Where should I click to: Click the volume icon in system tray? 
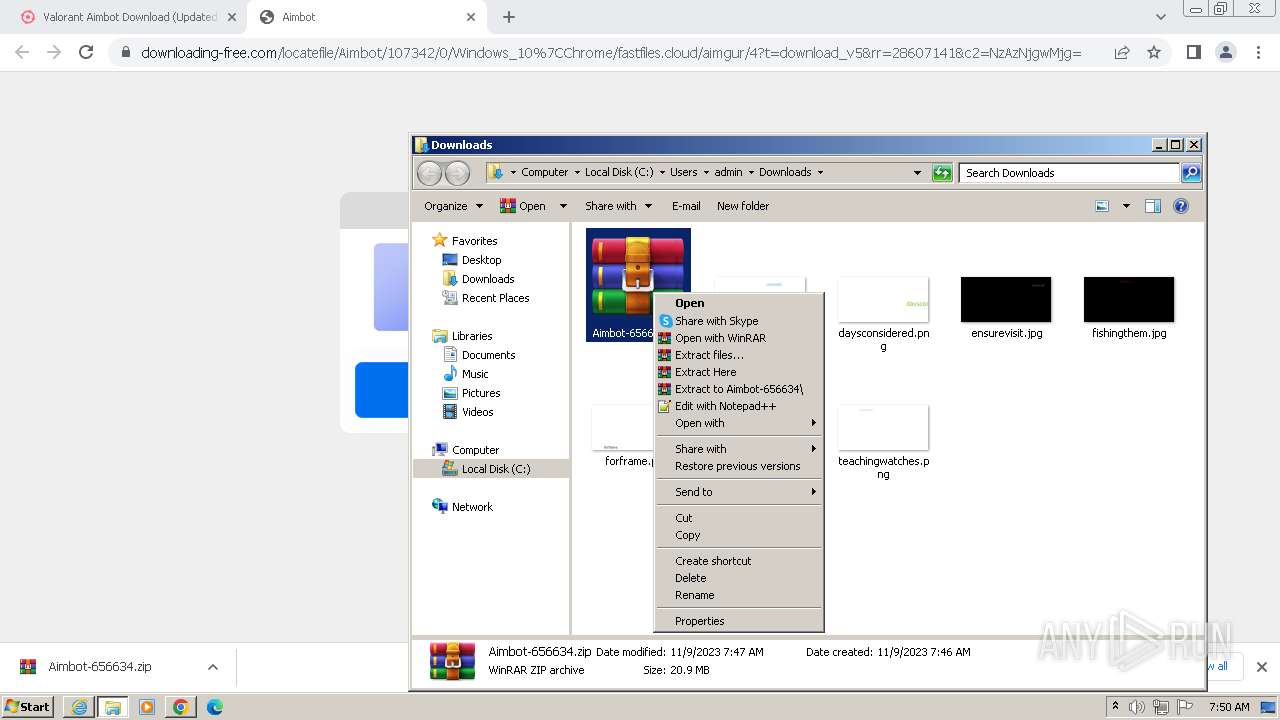tap(1137, 707)
